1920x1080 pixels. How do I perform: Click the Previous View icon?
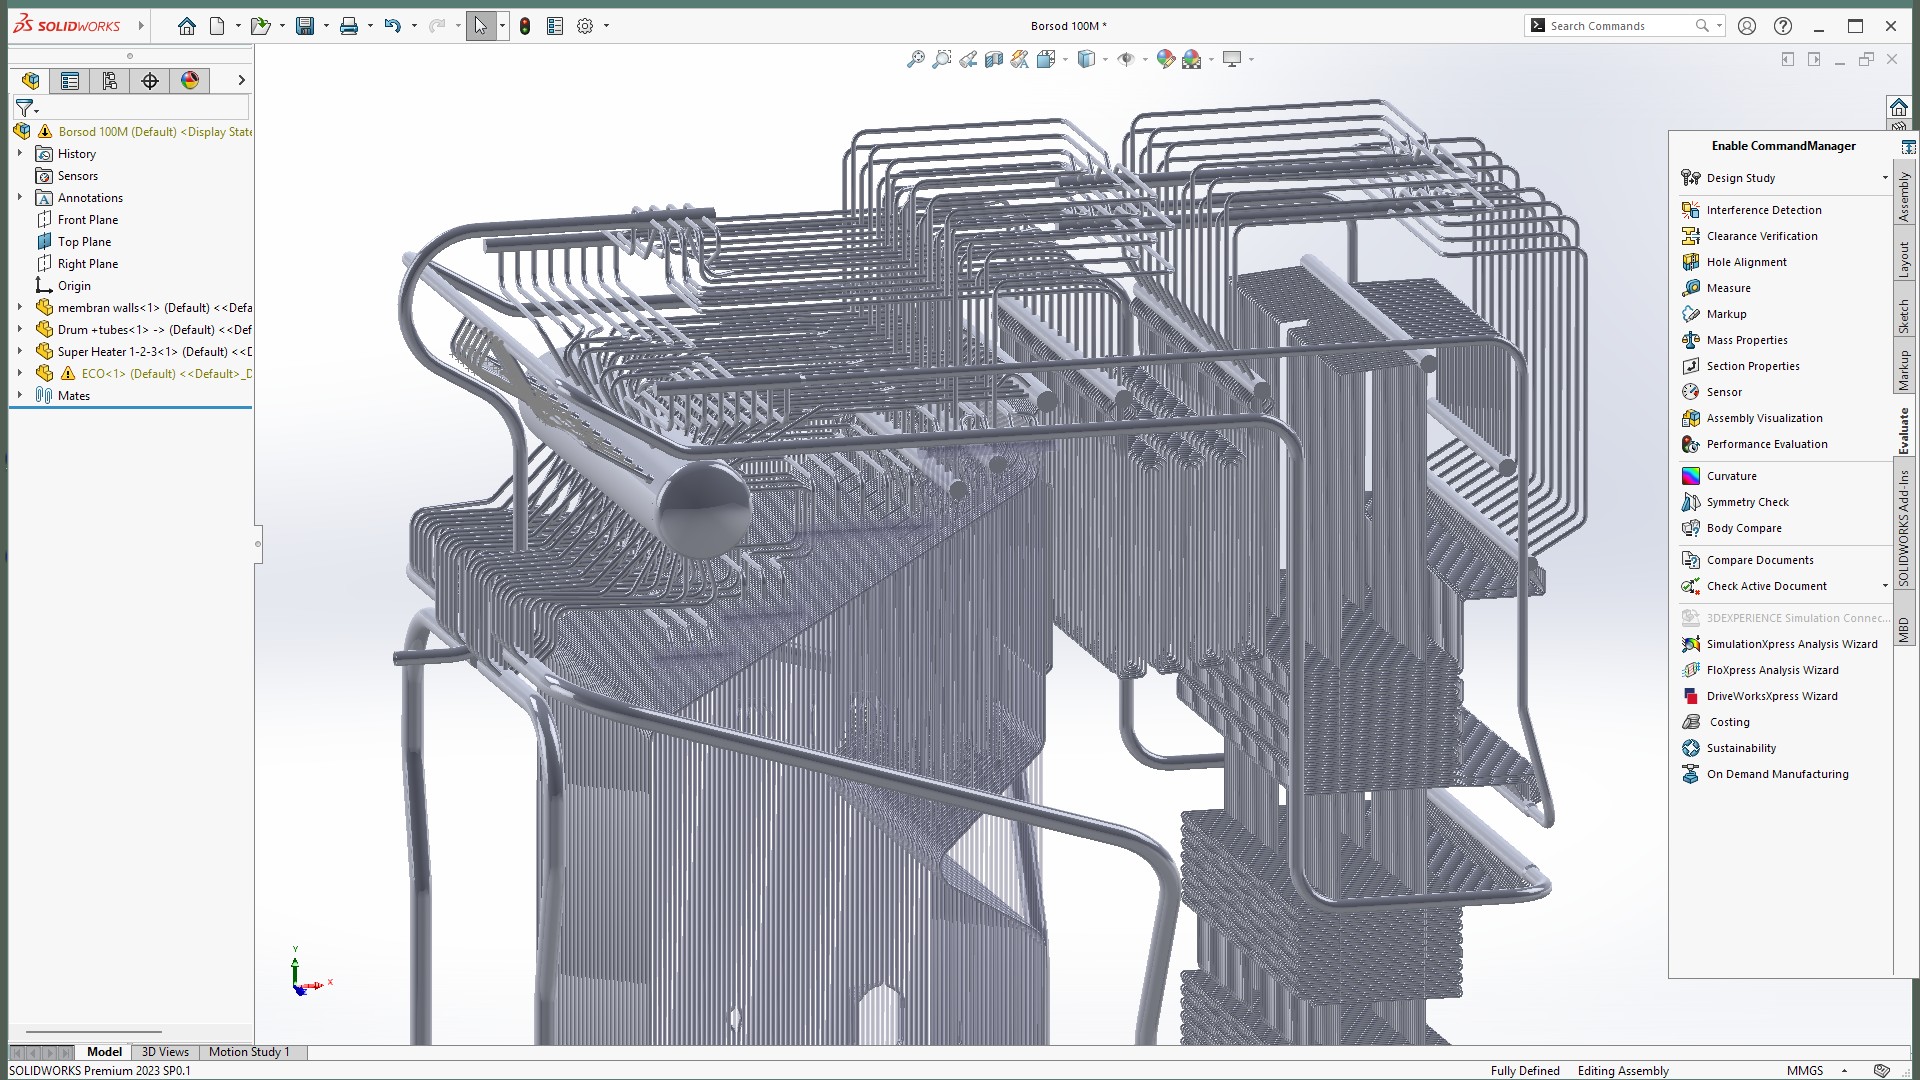click(x=968, y=60)
